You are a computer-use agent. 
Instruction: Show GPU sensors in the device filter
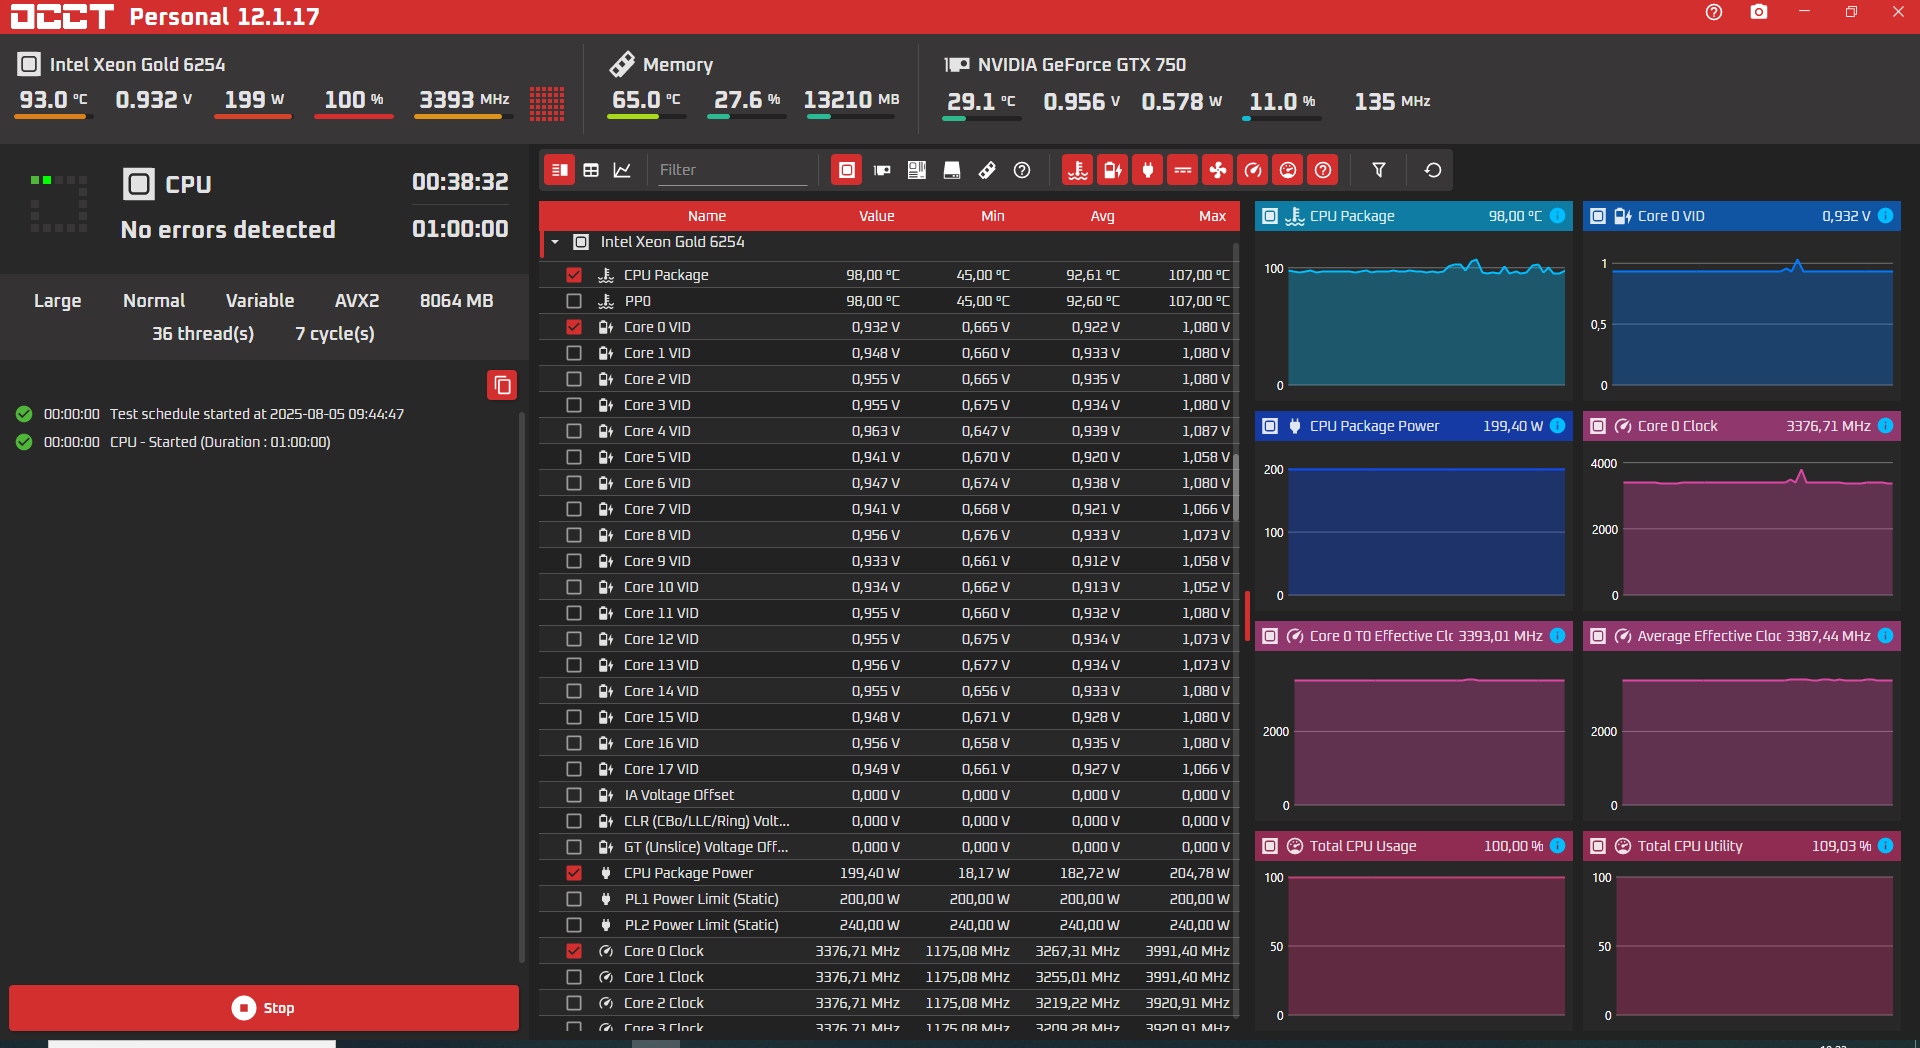[x=882, y=170]
